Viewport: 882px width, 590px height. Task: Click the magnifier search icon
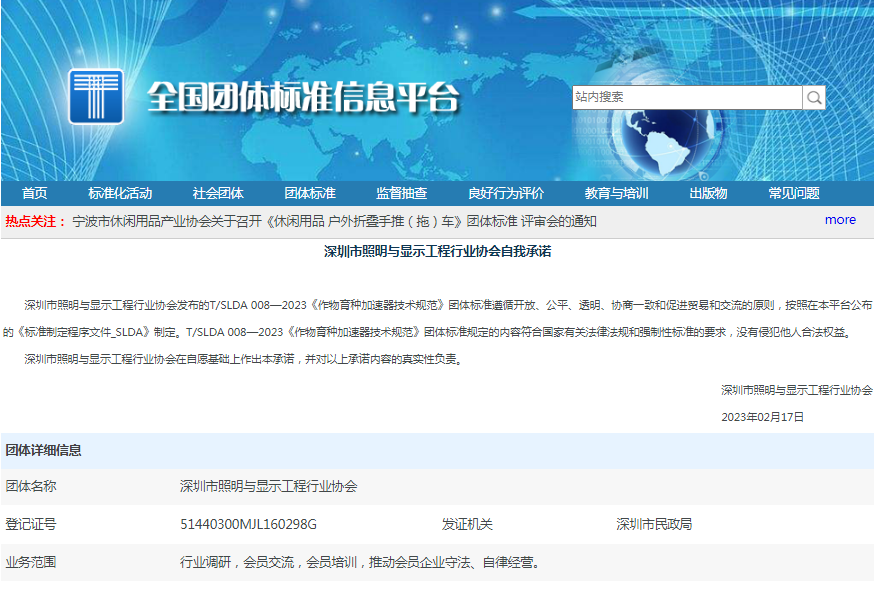pyautogui.click(x=814, y=98)
